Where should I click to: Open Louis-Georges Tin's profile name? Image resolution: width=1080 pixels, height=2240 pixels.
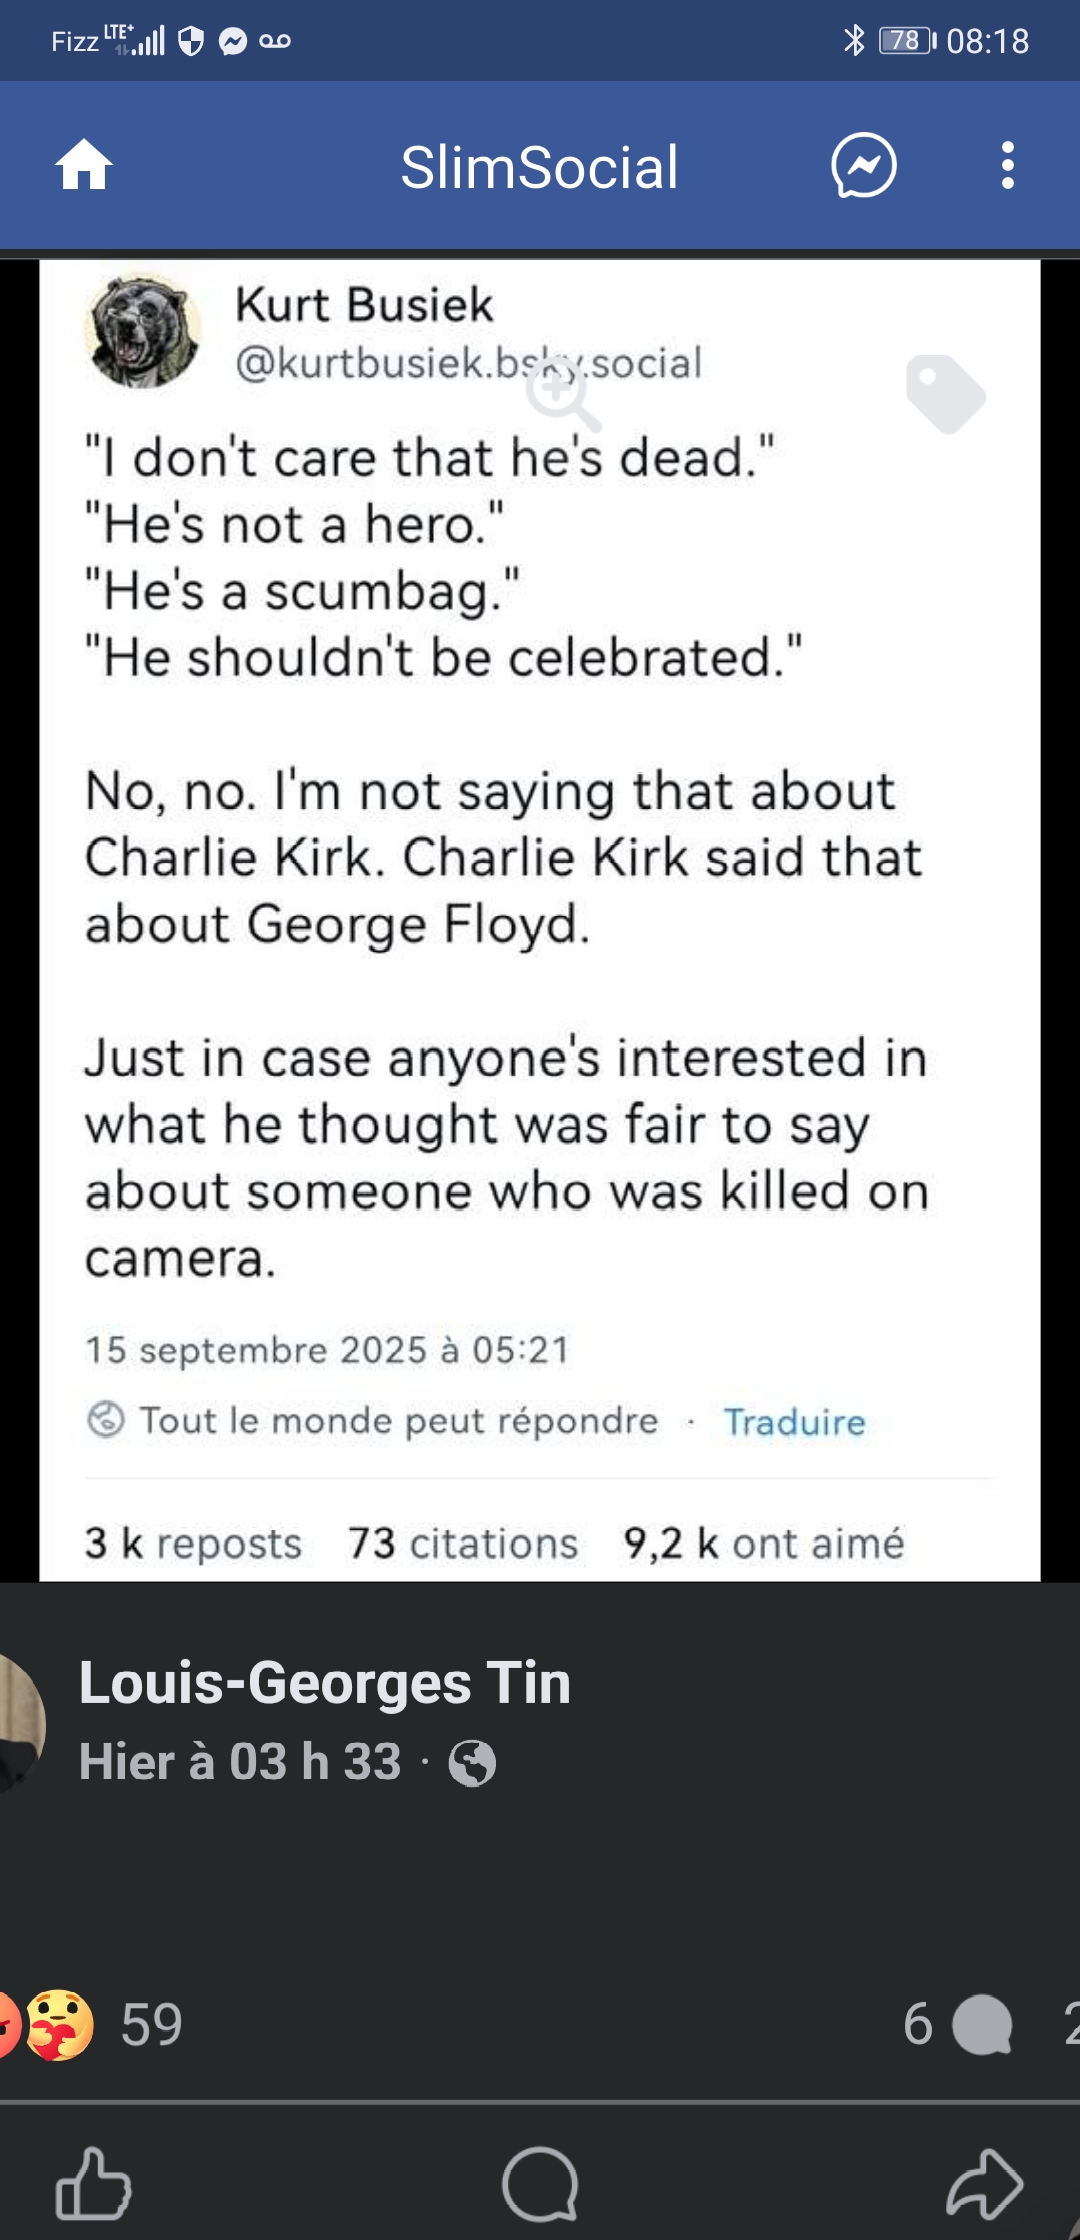[325, 1682]
